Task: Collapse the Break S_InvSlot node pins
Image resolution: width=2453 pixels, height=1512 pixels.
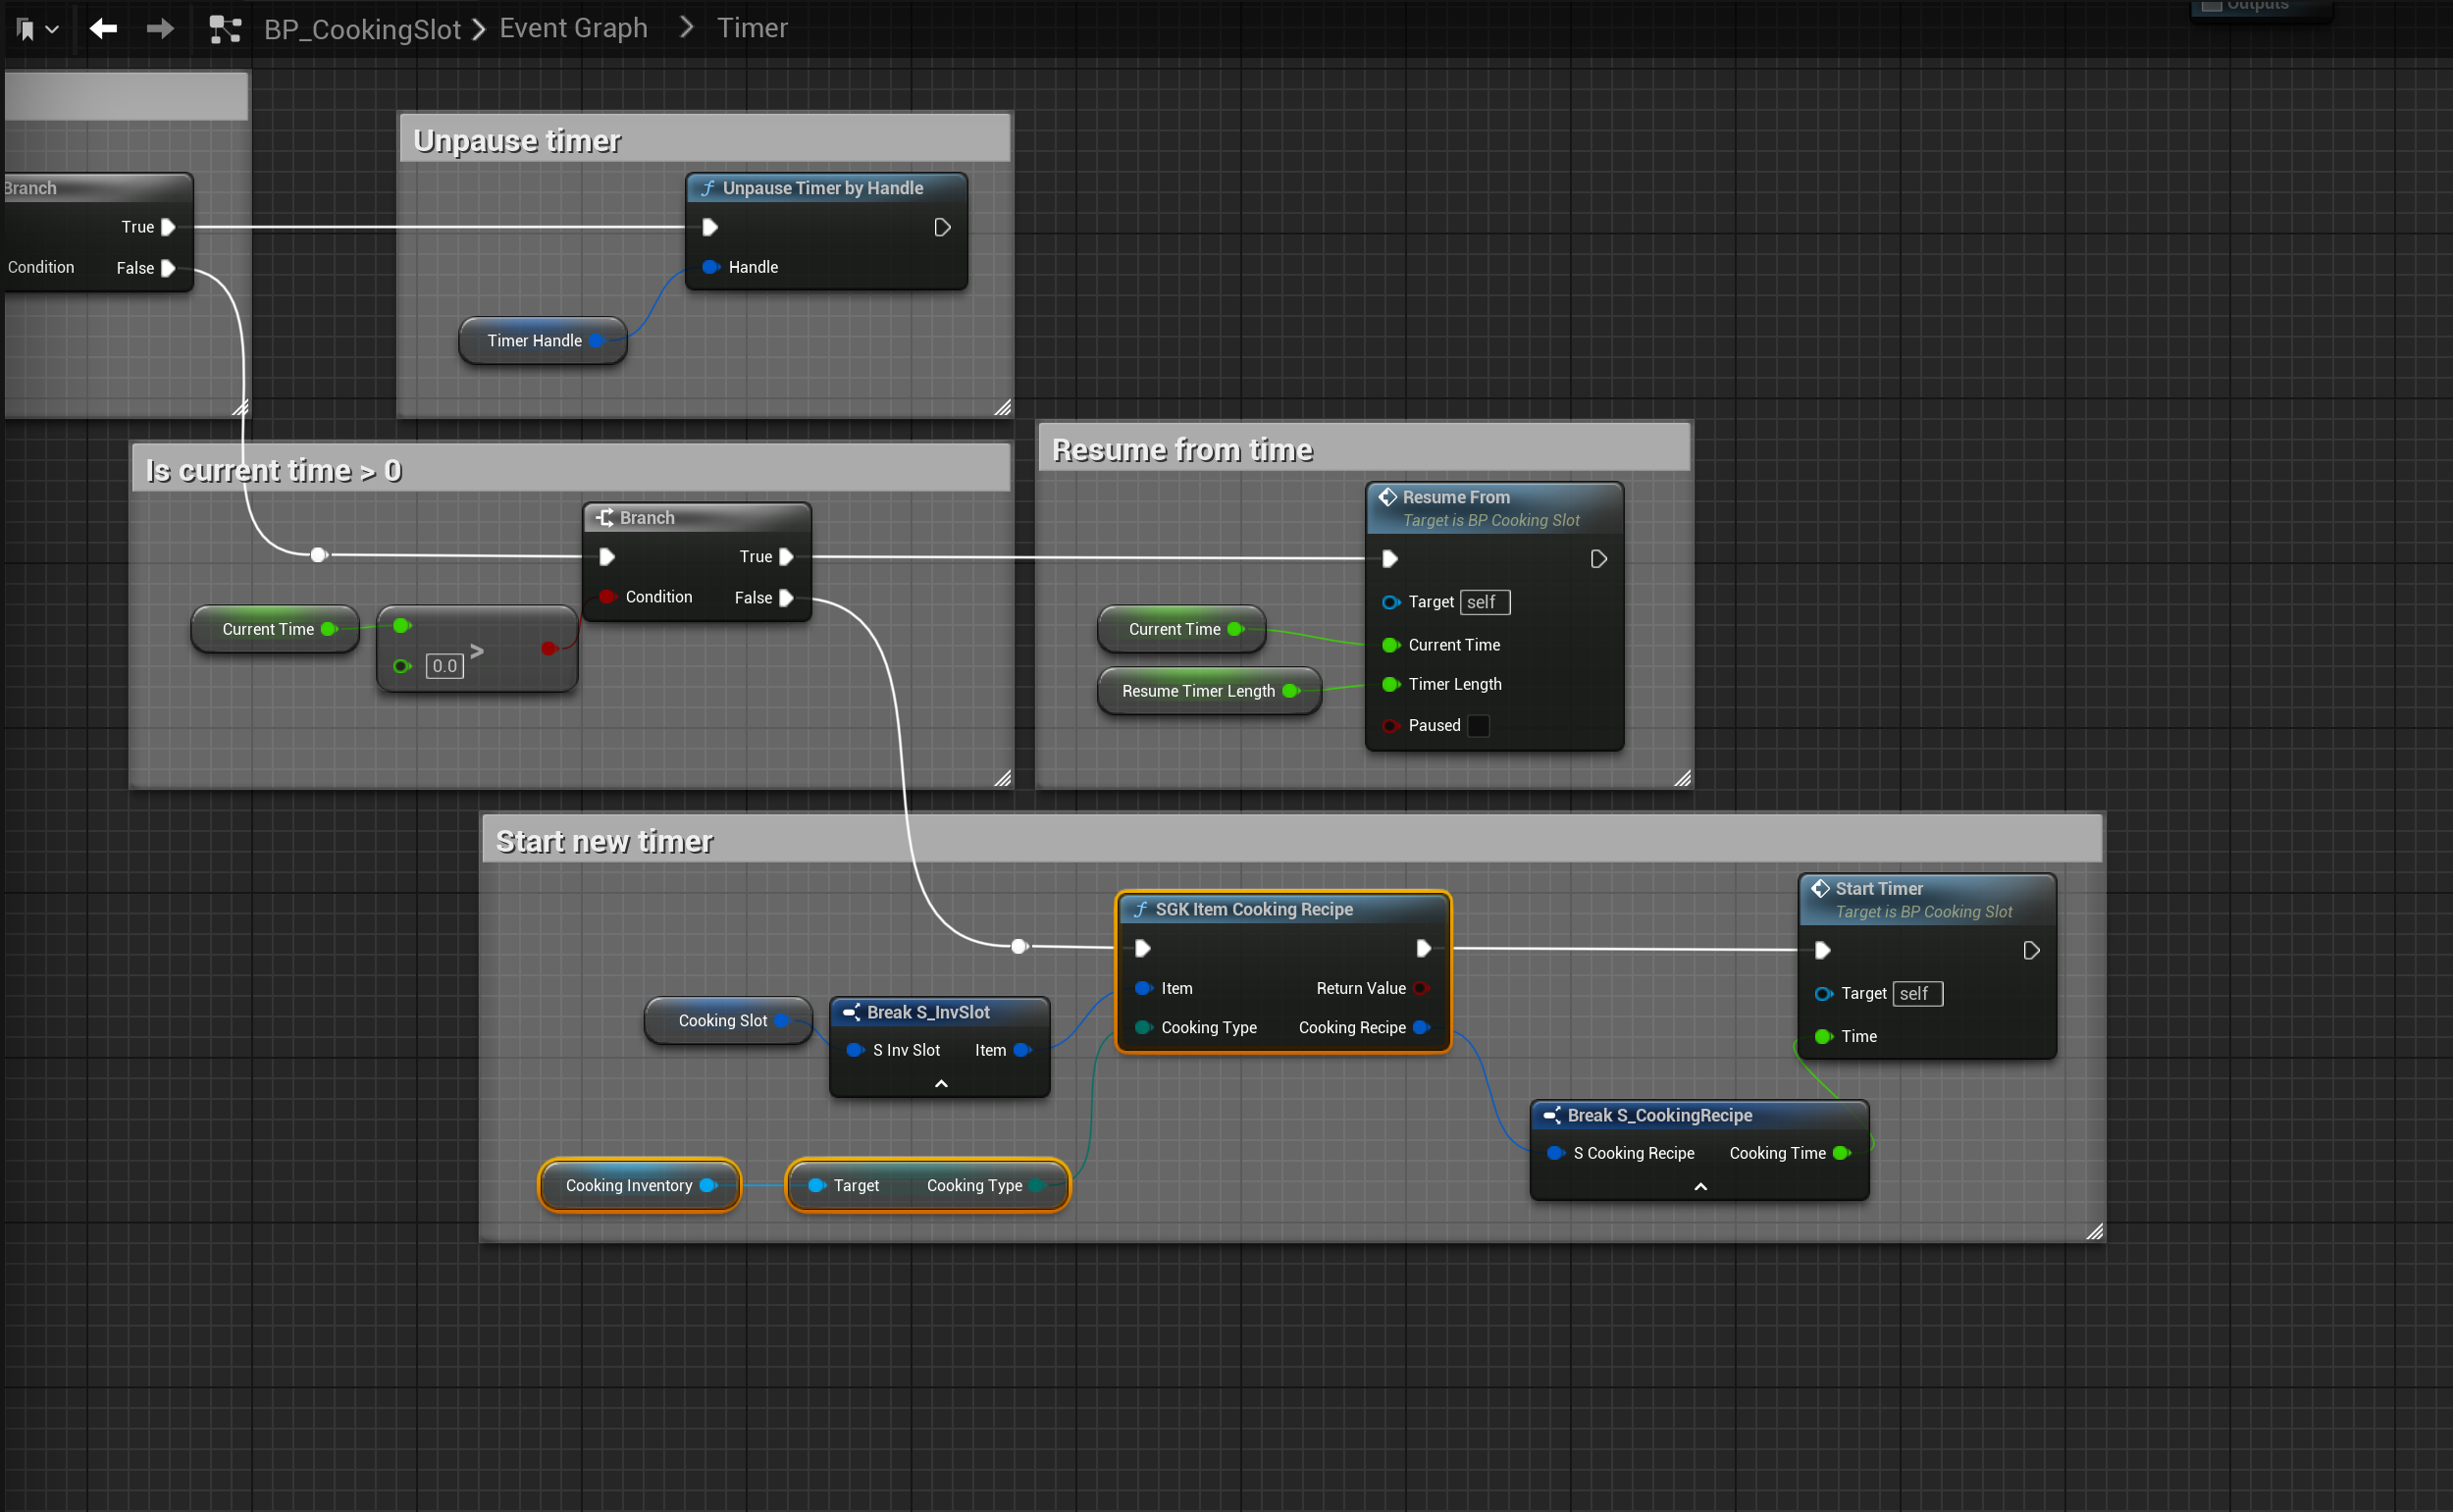Action: click(940, 1084)
